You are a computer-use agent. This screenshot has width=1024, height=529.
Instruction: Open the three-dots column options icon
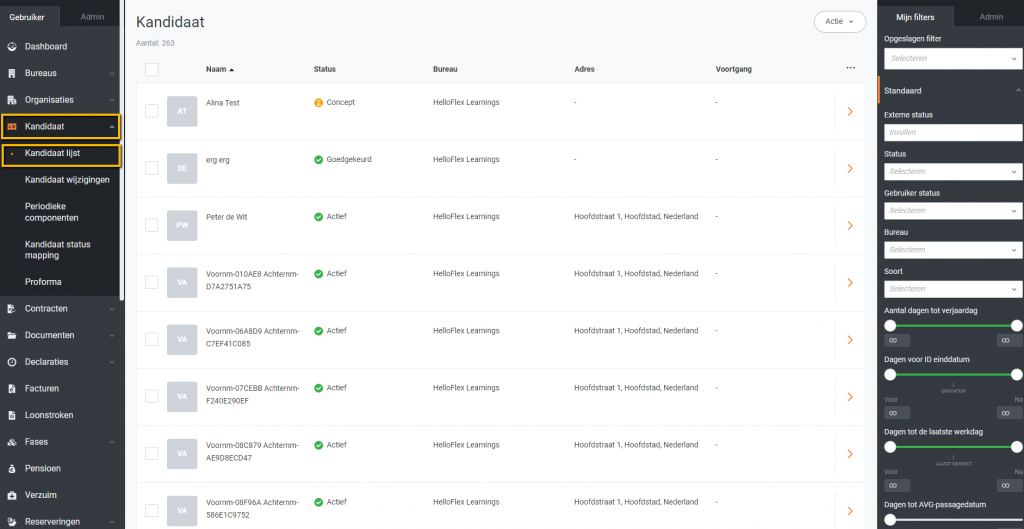pos(850,69)
